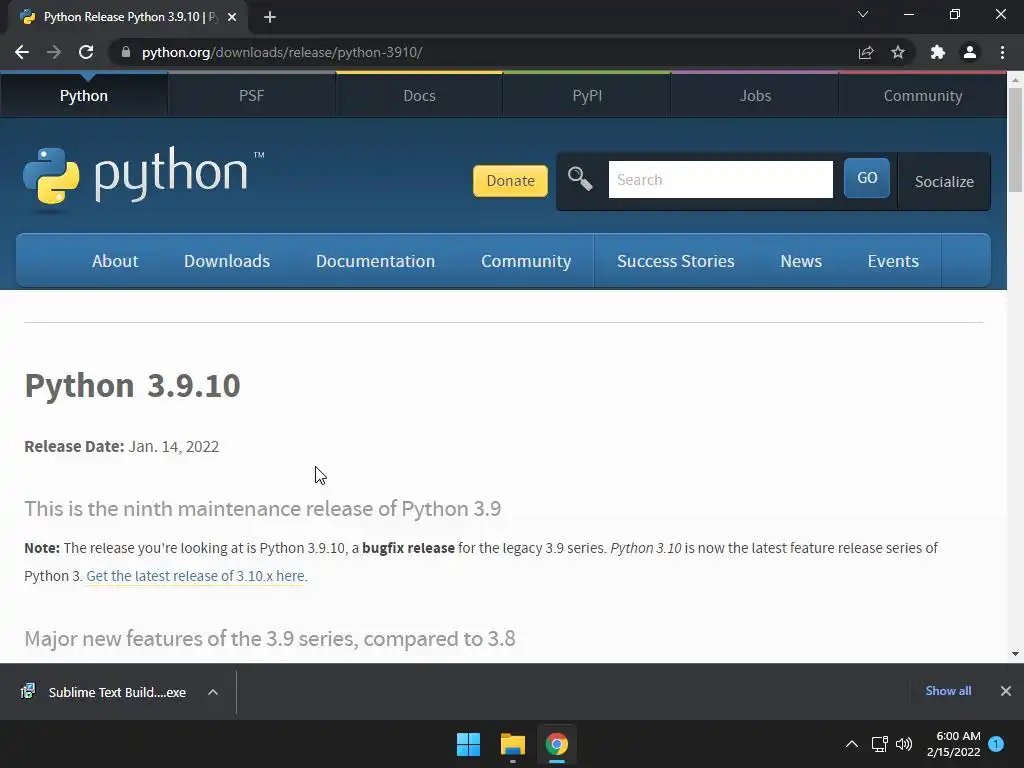Open the tab search chevron
The width and height of the screenshot is (1024, 768).
[863, 14]
